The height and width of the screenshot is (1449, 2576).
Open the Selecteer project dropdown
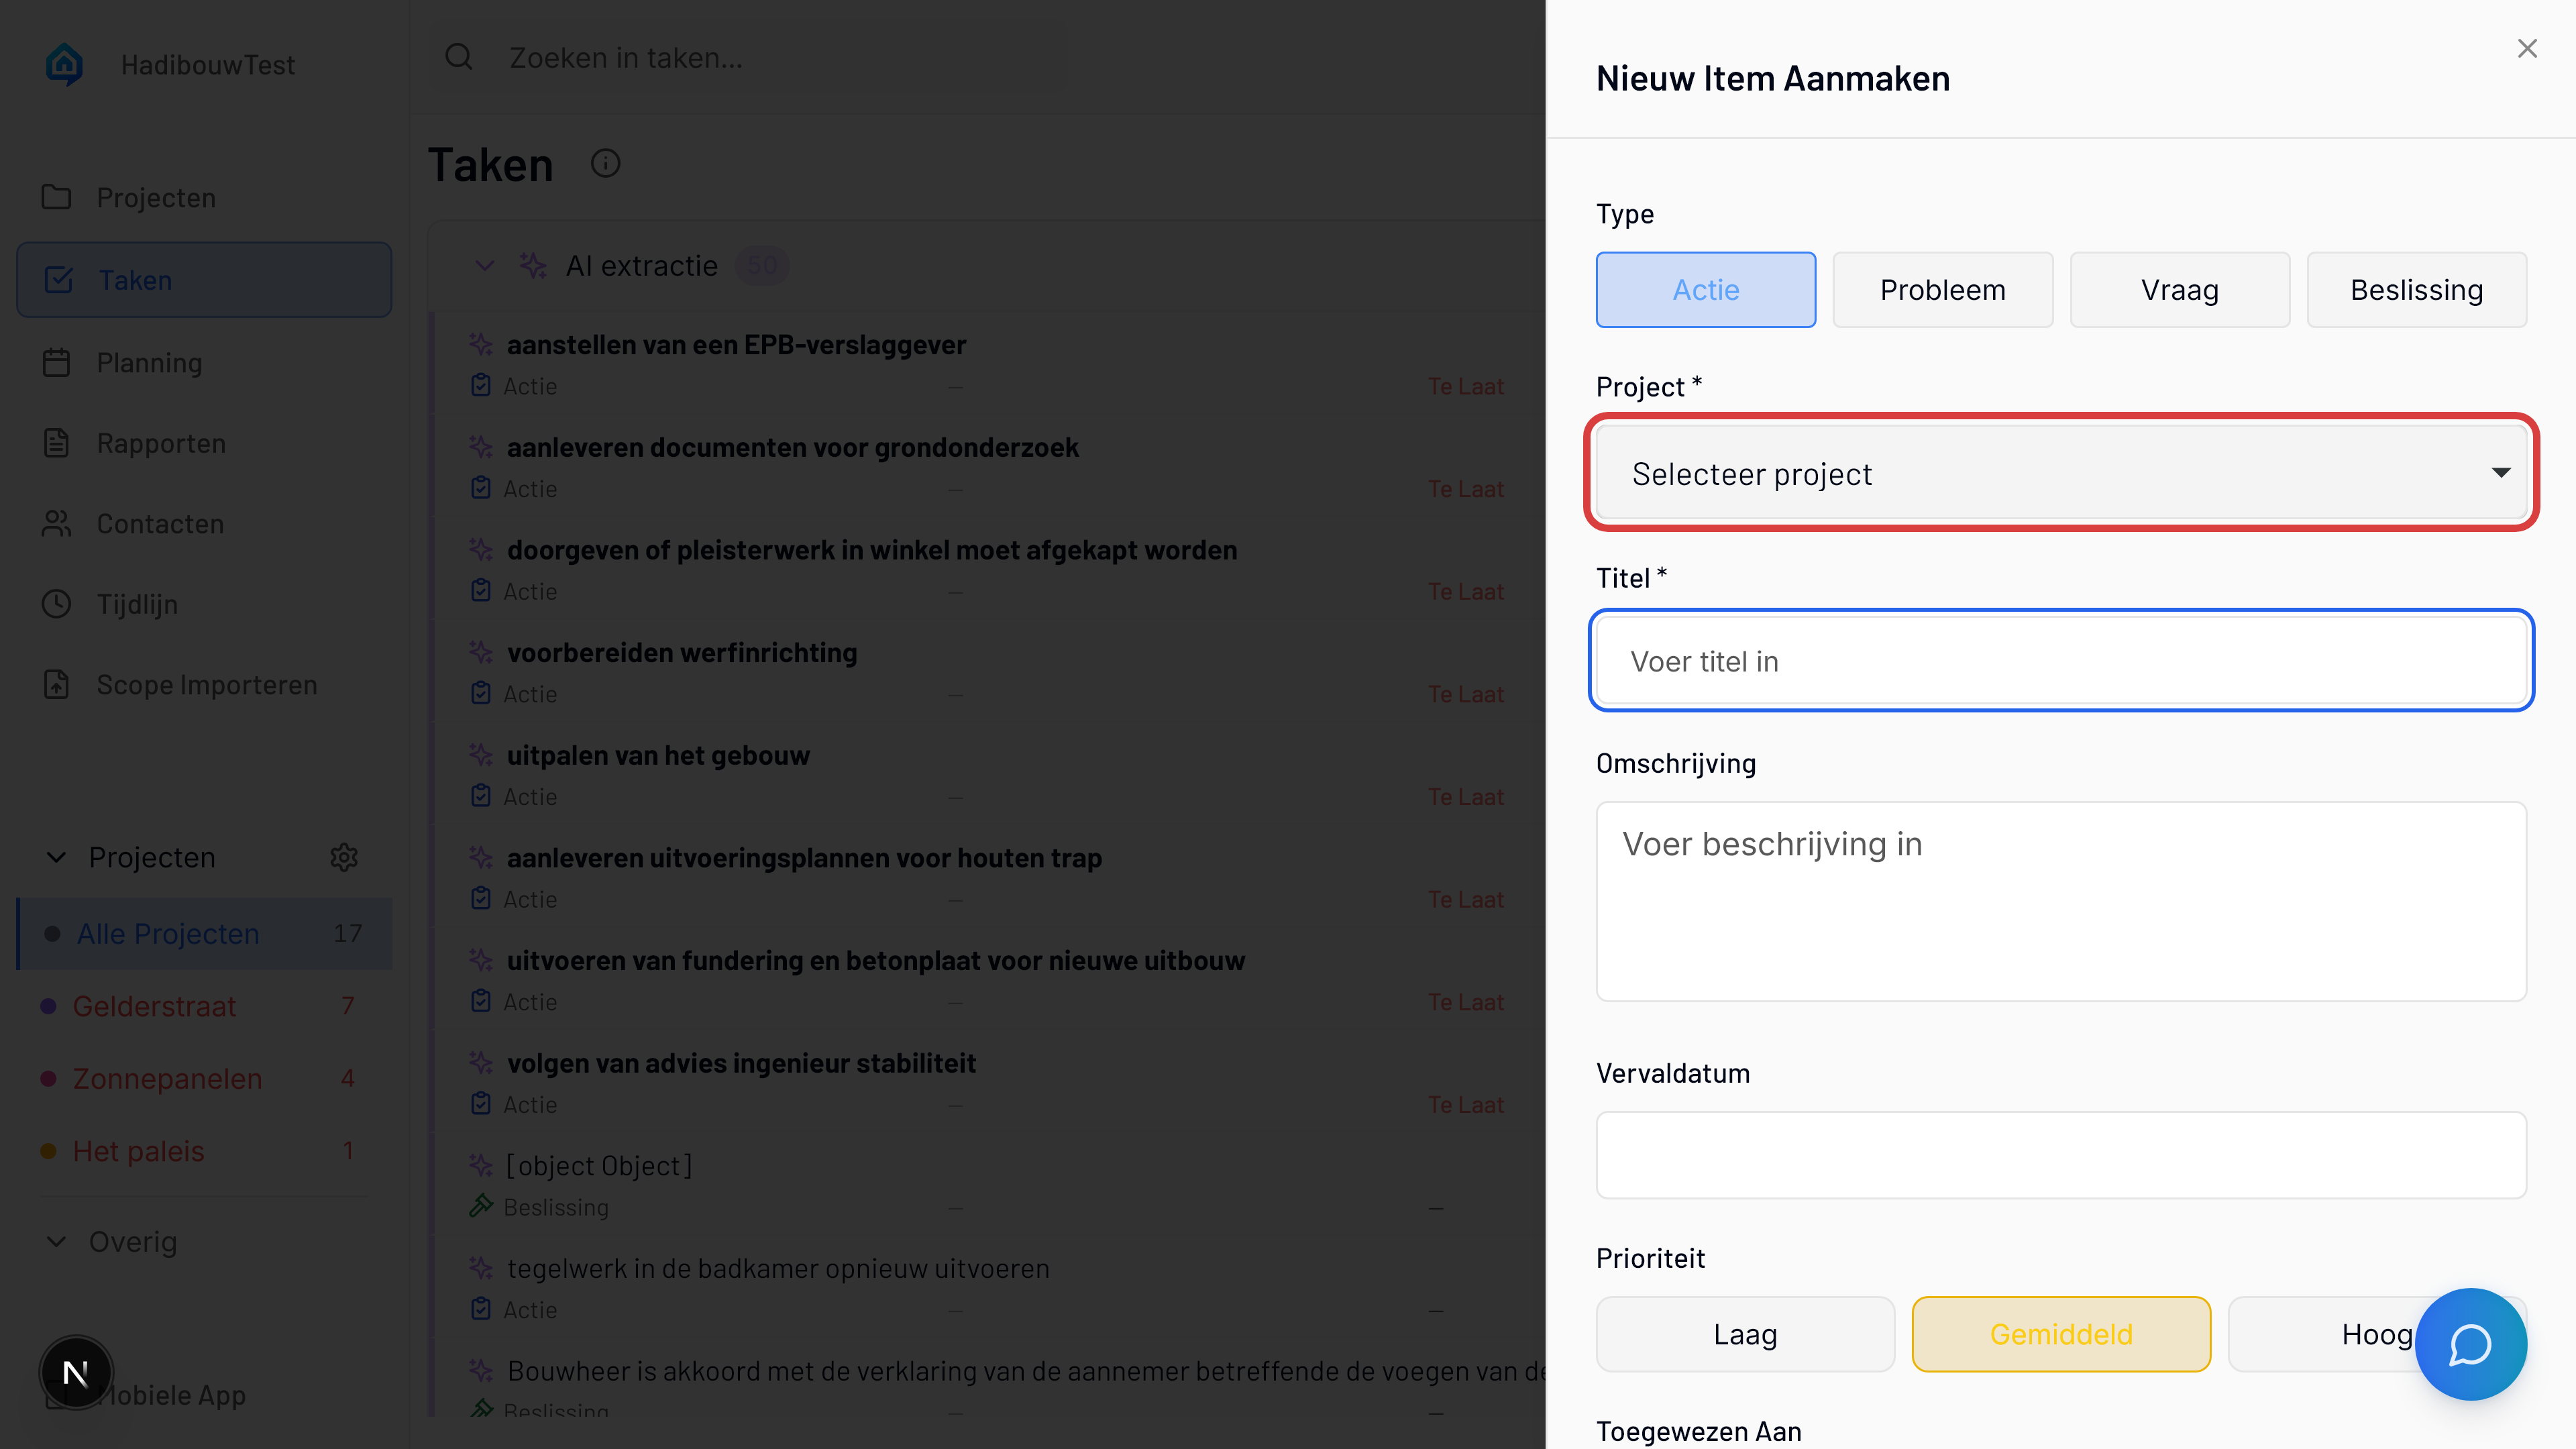(2061, 473)
